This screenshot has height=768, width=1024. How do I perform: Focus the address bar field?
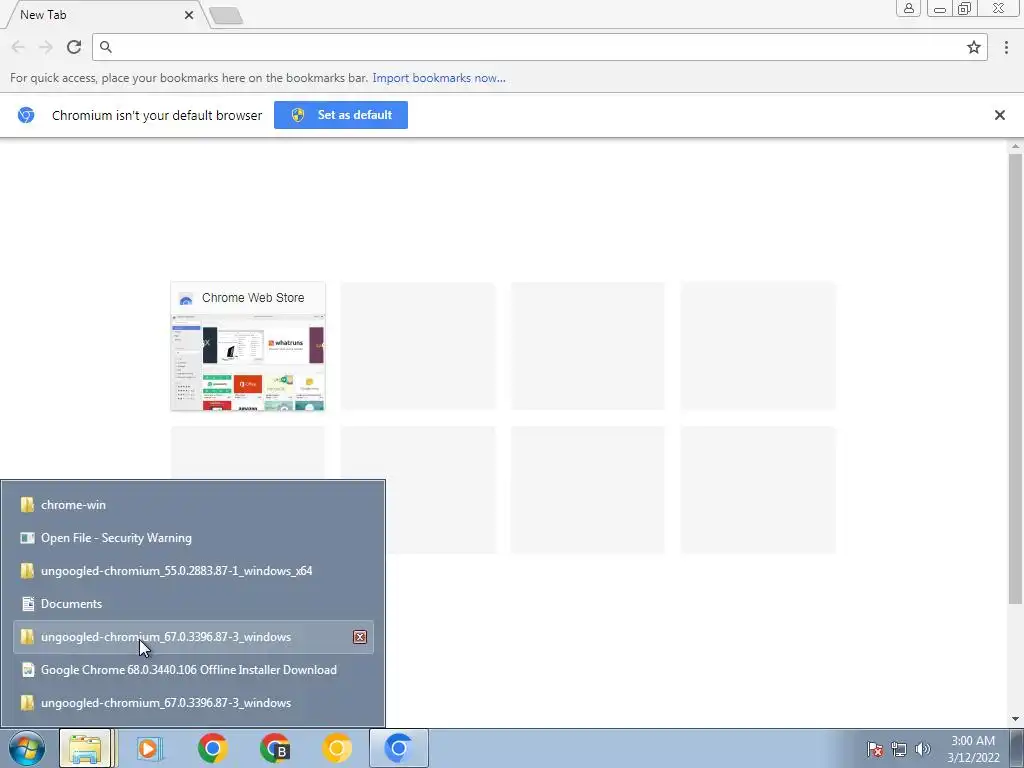pyautogui.click(x=539, y=47)
